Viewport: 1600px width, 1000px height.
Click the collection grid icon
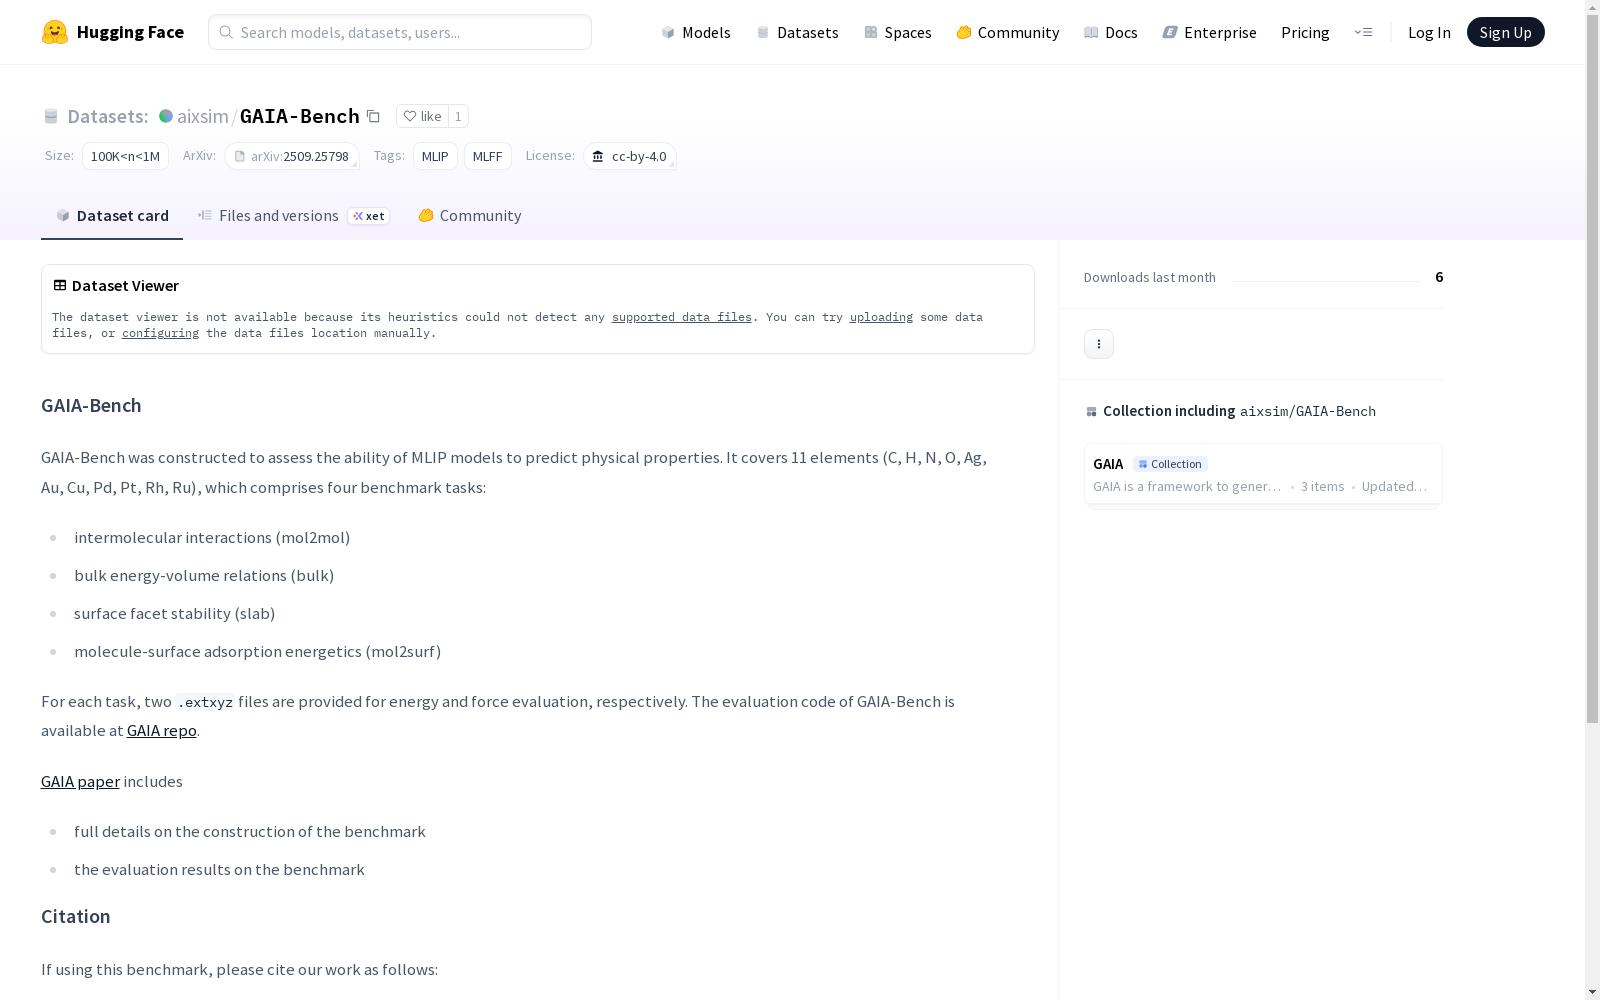[x=1091, y=411]
